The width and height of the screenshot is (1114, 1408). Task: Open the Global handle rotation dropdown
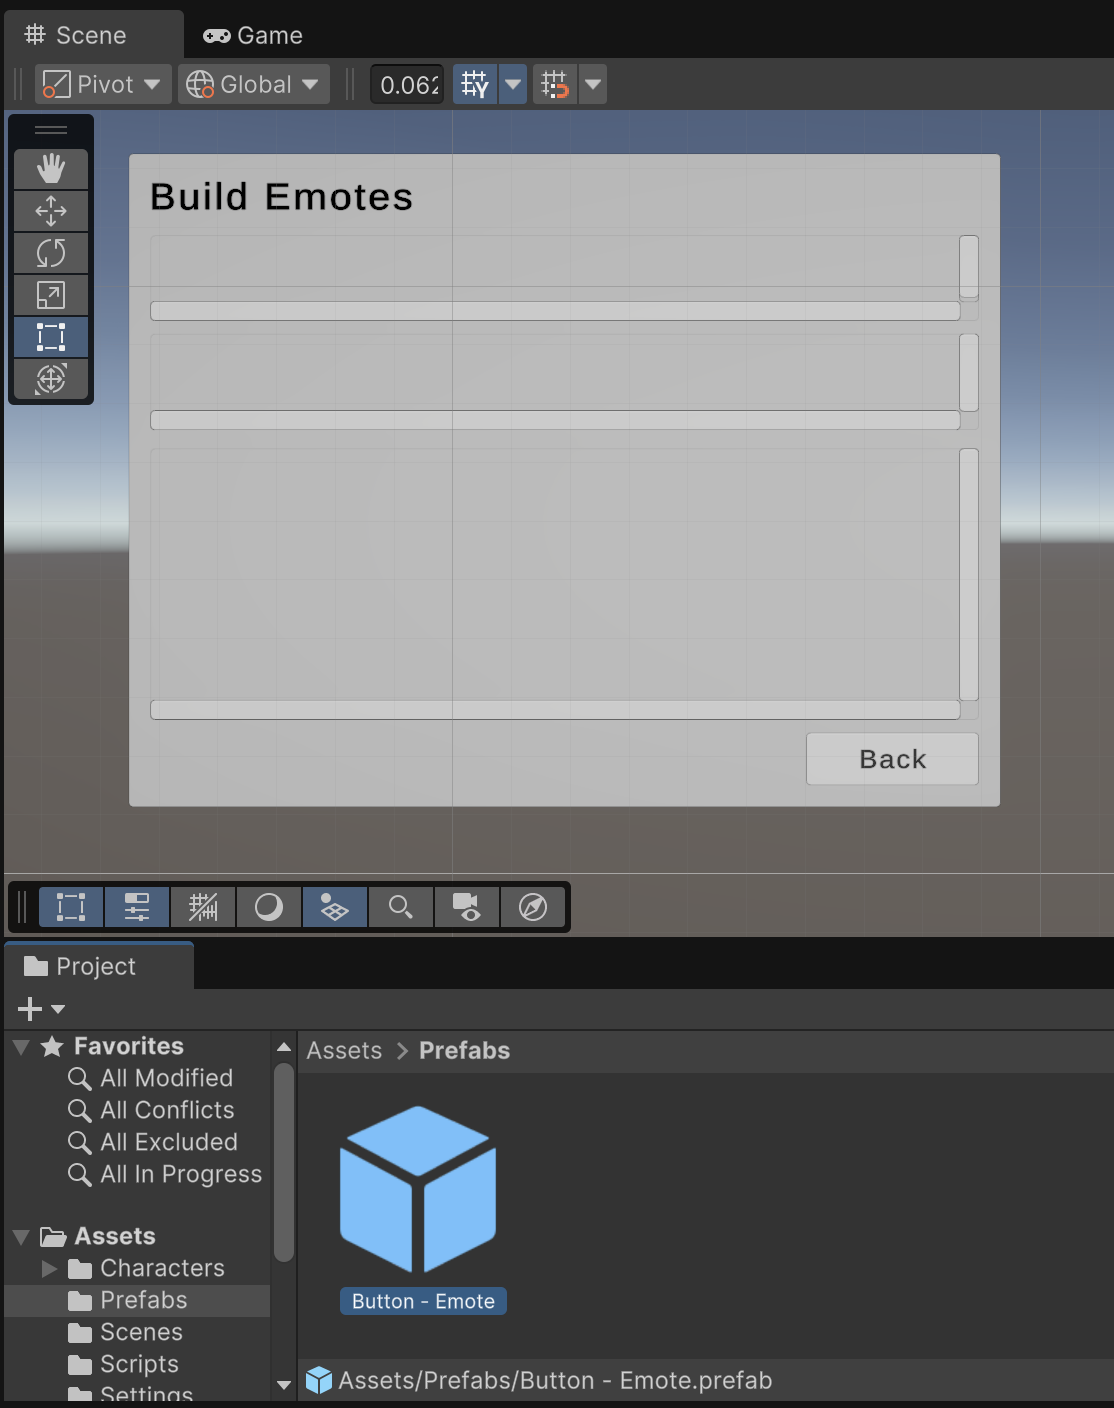click(254, 85)
